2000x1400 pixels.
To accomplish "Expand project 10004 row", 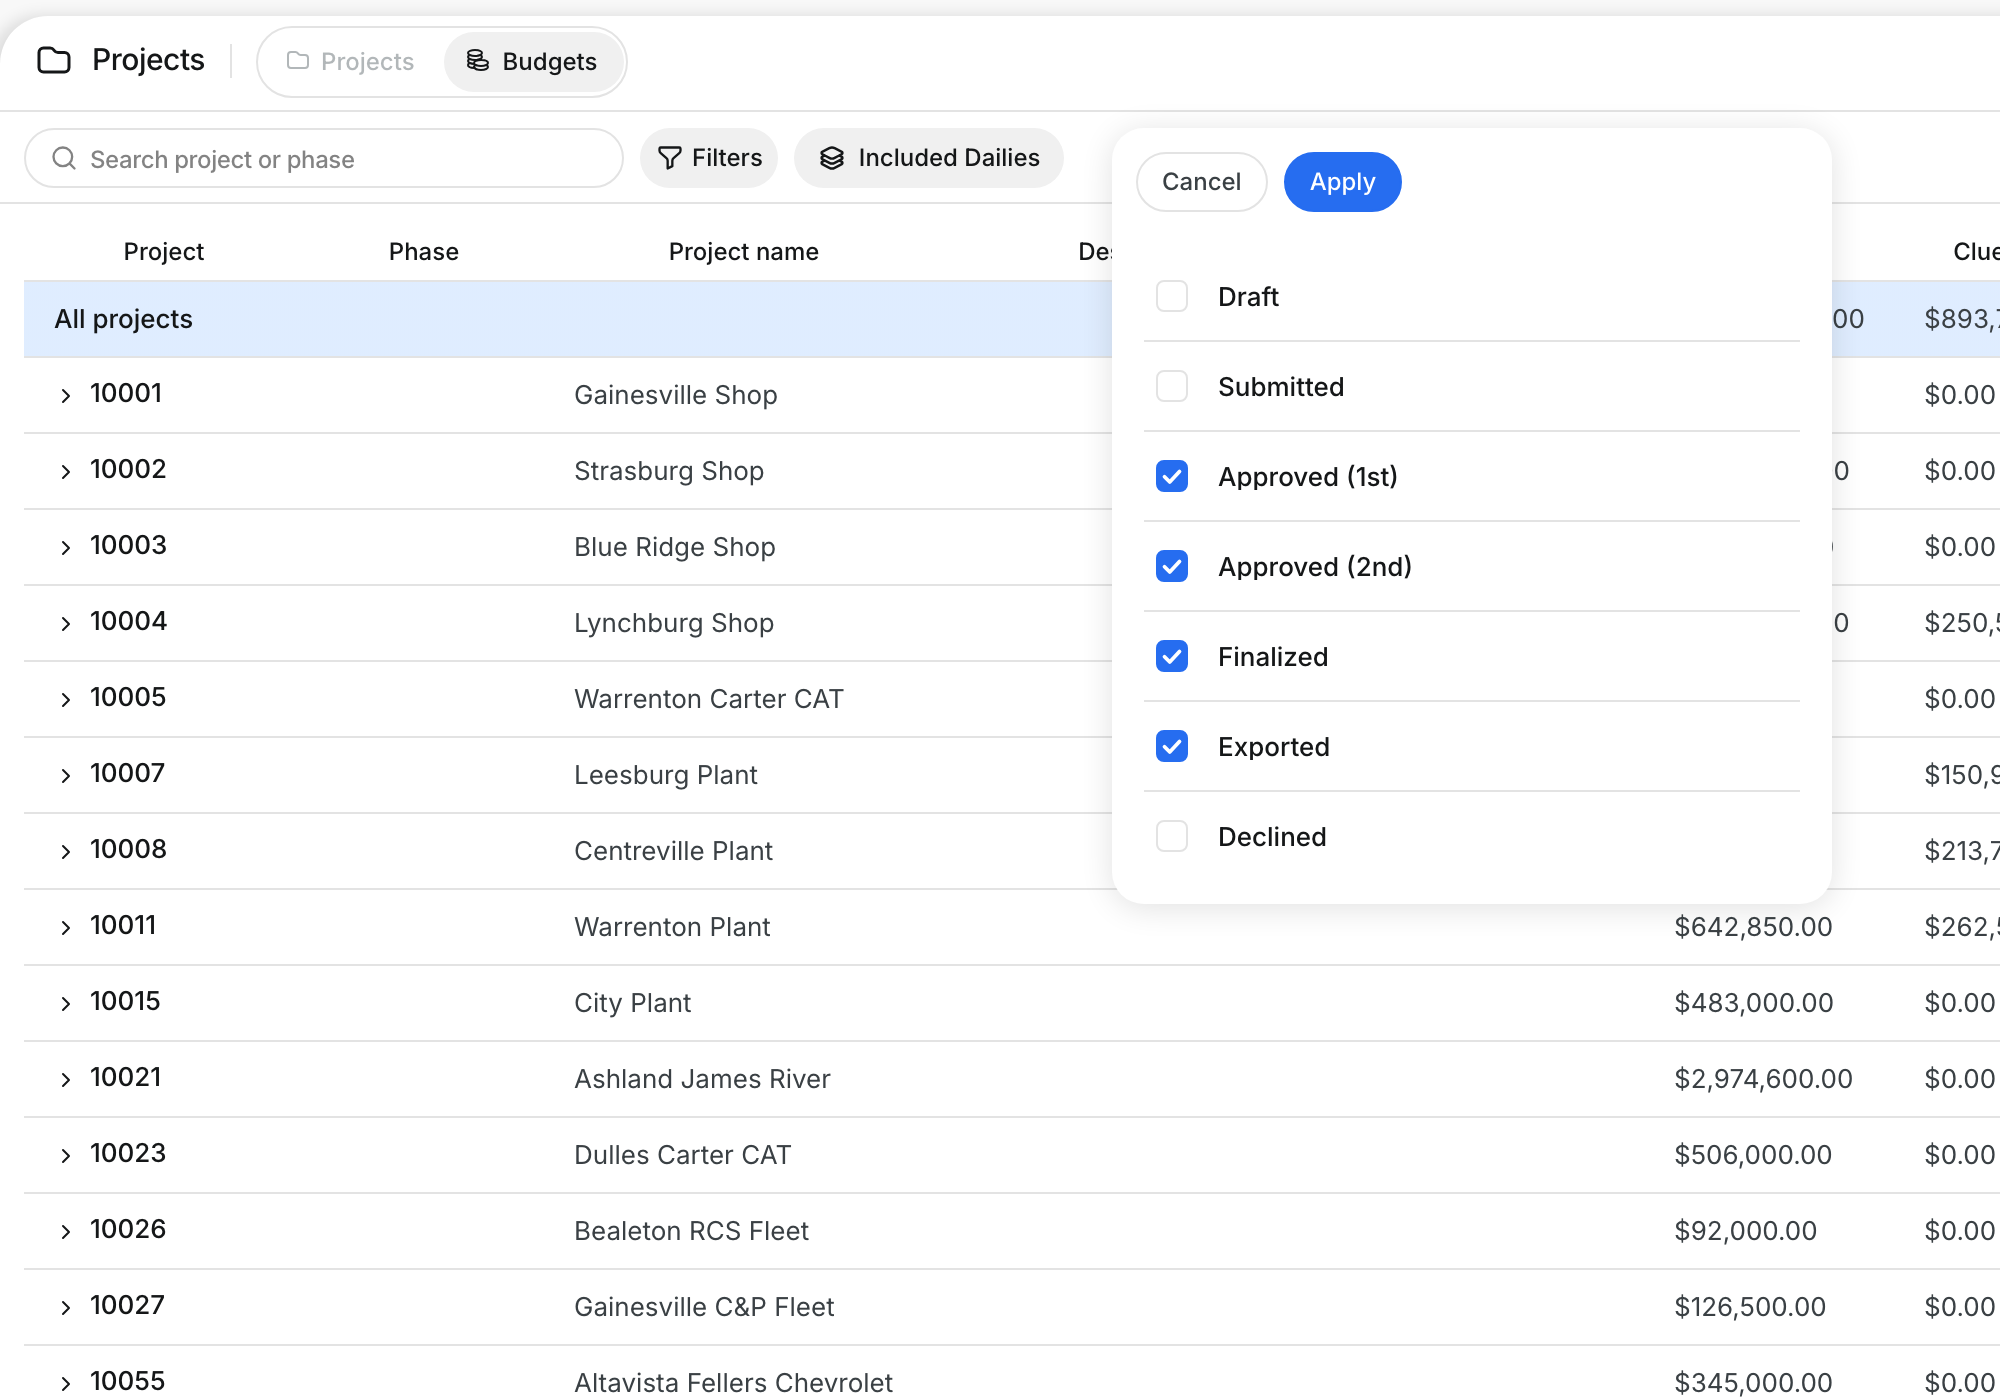I will [x=66, y=624].
